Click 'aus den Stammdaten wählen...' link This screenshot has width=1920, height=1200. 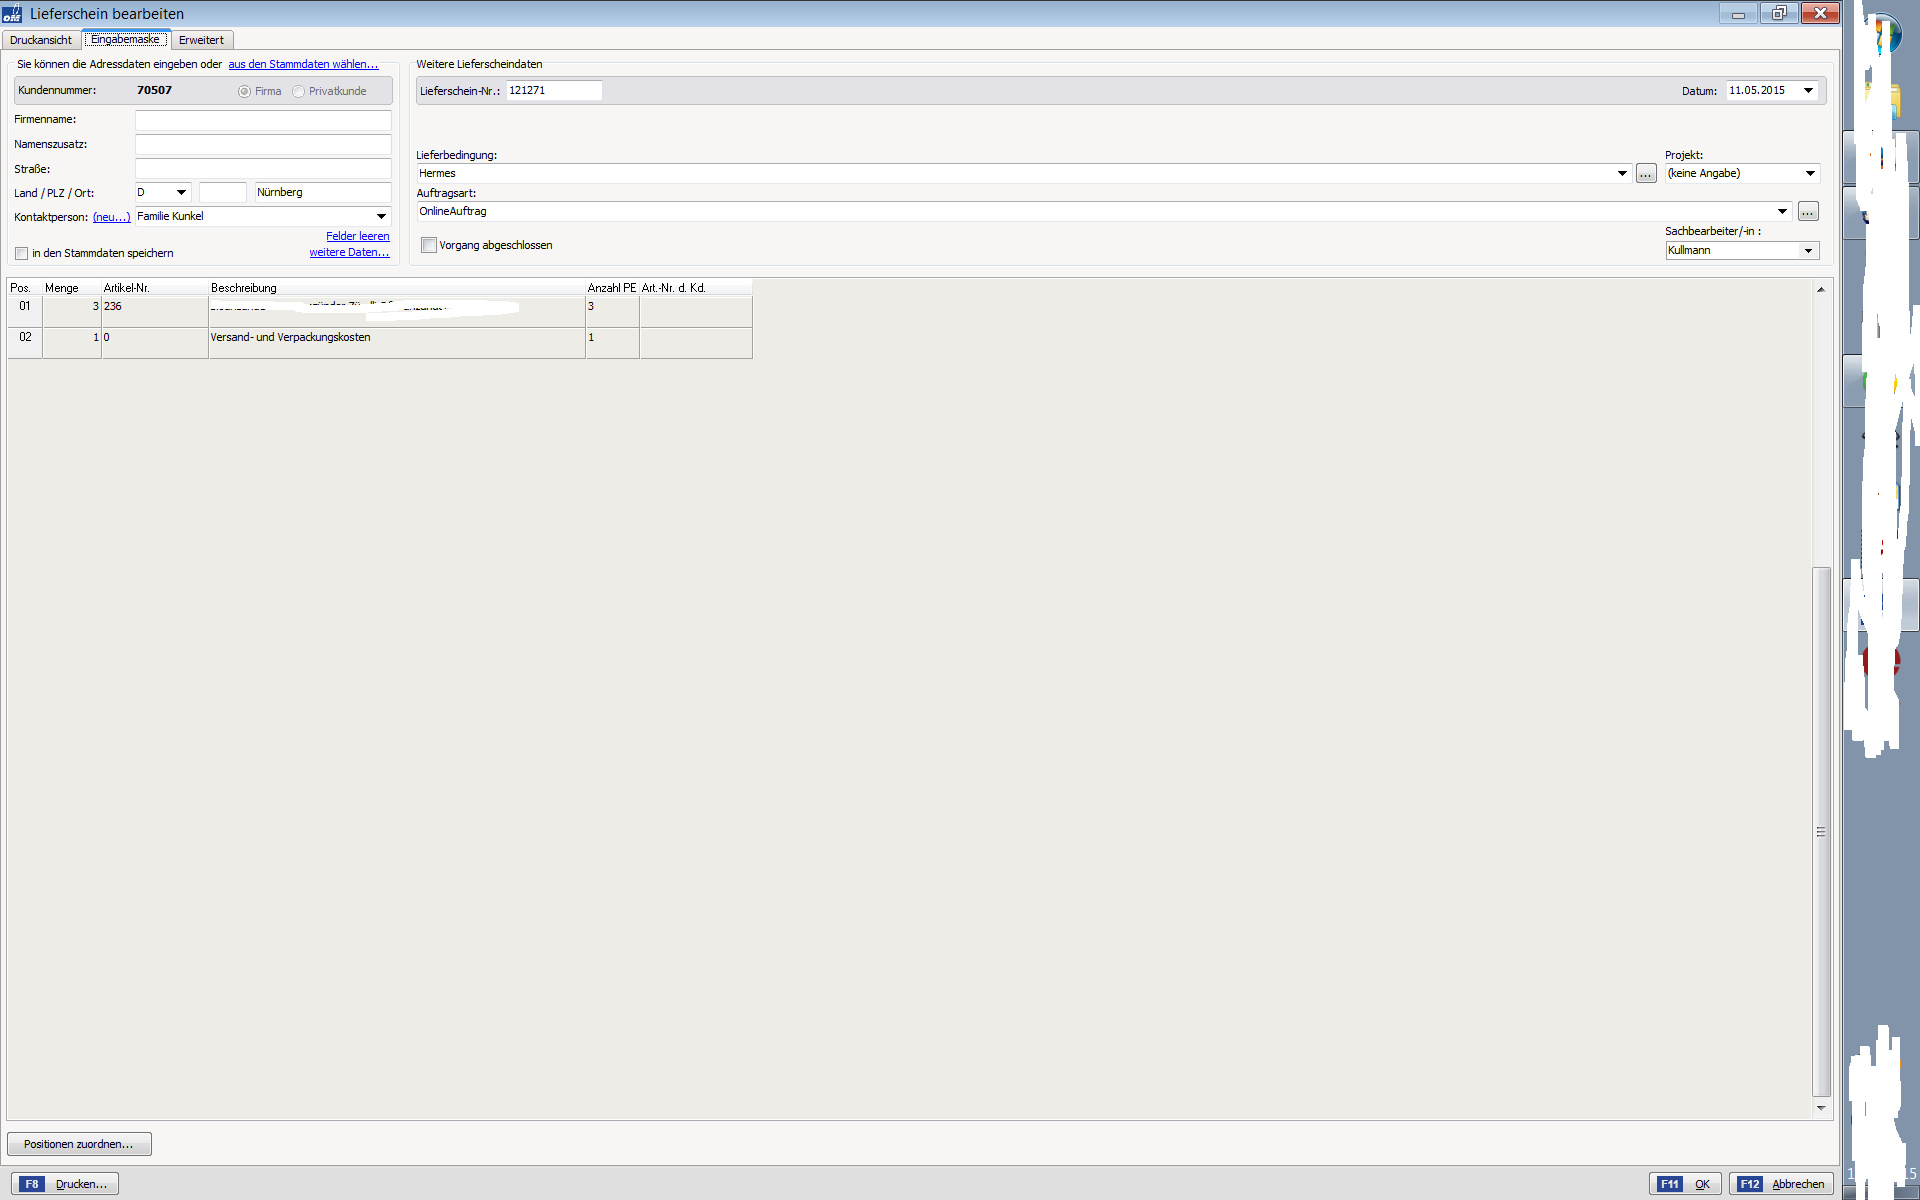point(303,64)
